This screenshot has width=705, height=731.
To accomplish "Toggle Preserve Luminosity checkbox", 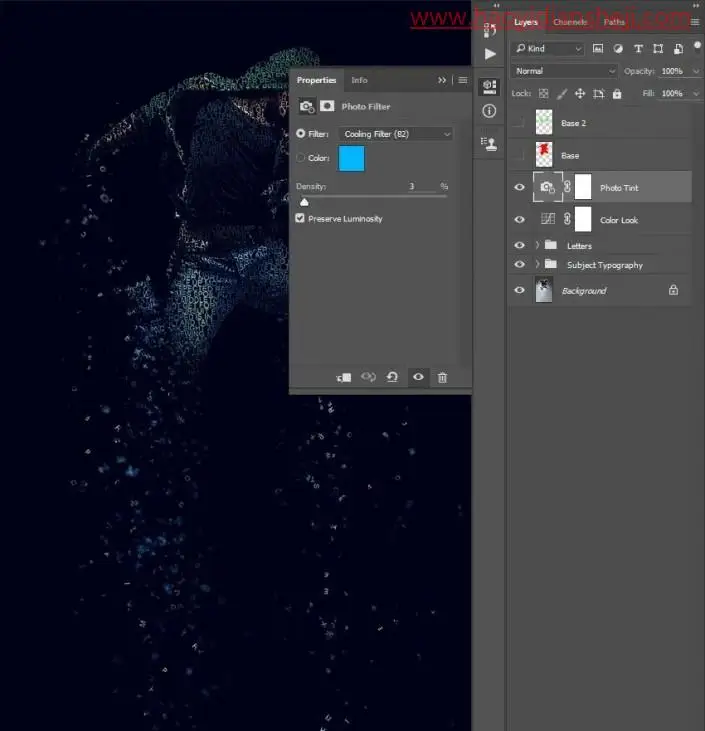I will pos(300,218).
